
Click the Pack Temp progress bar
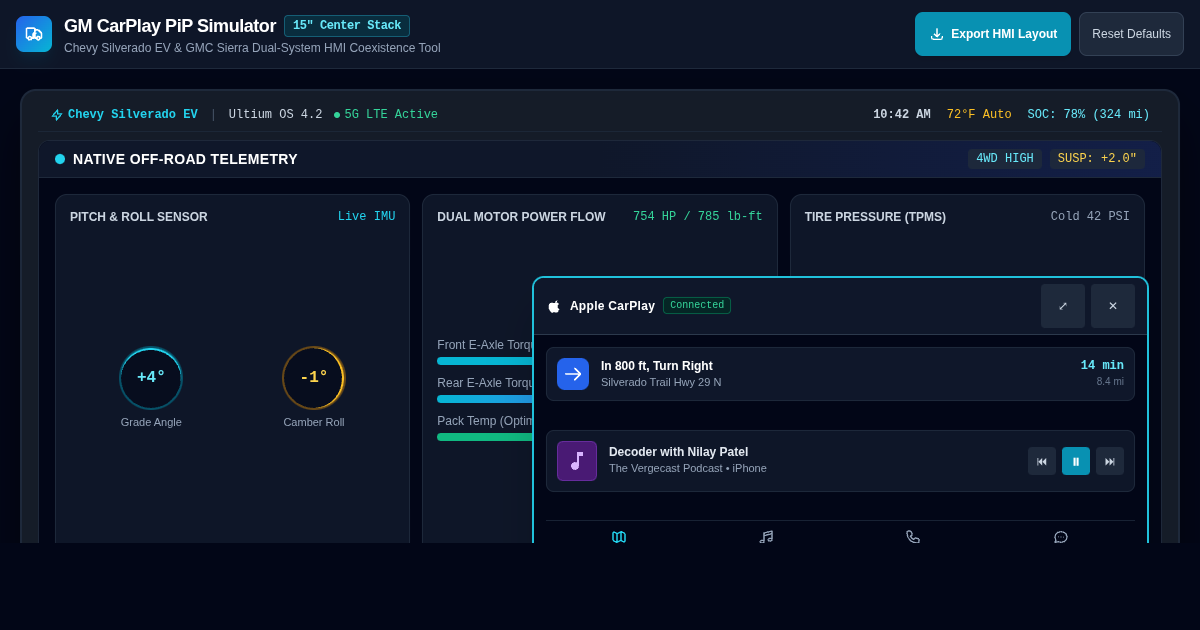click(x=485, y=437)
